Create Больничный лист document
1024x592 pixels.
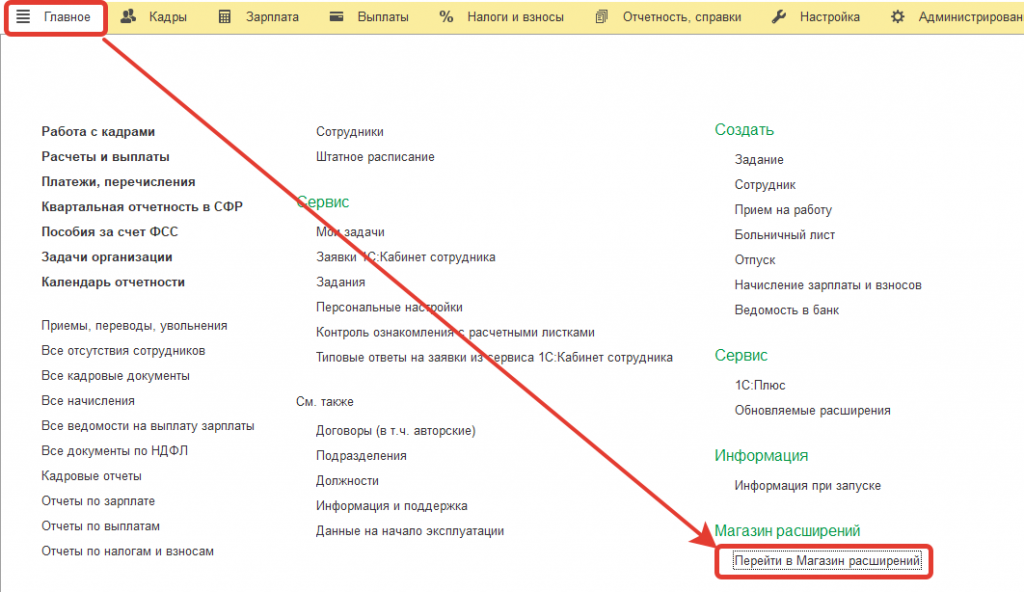[x=784, y=235]
